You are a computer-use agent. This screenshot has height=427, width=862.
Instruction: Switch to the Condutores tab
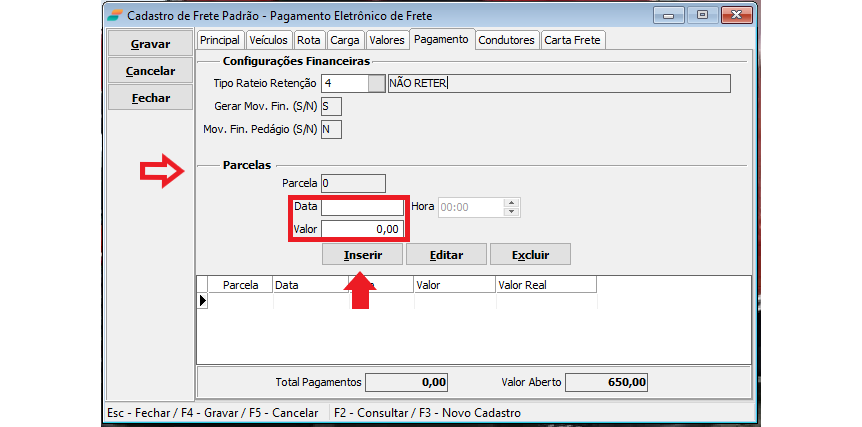tap(506, 40)
